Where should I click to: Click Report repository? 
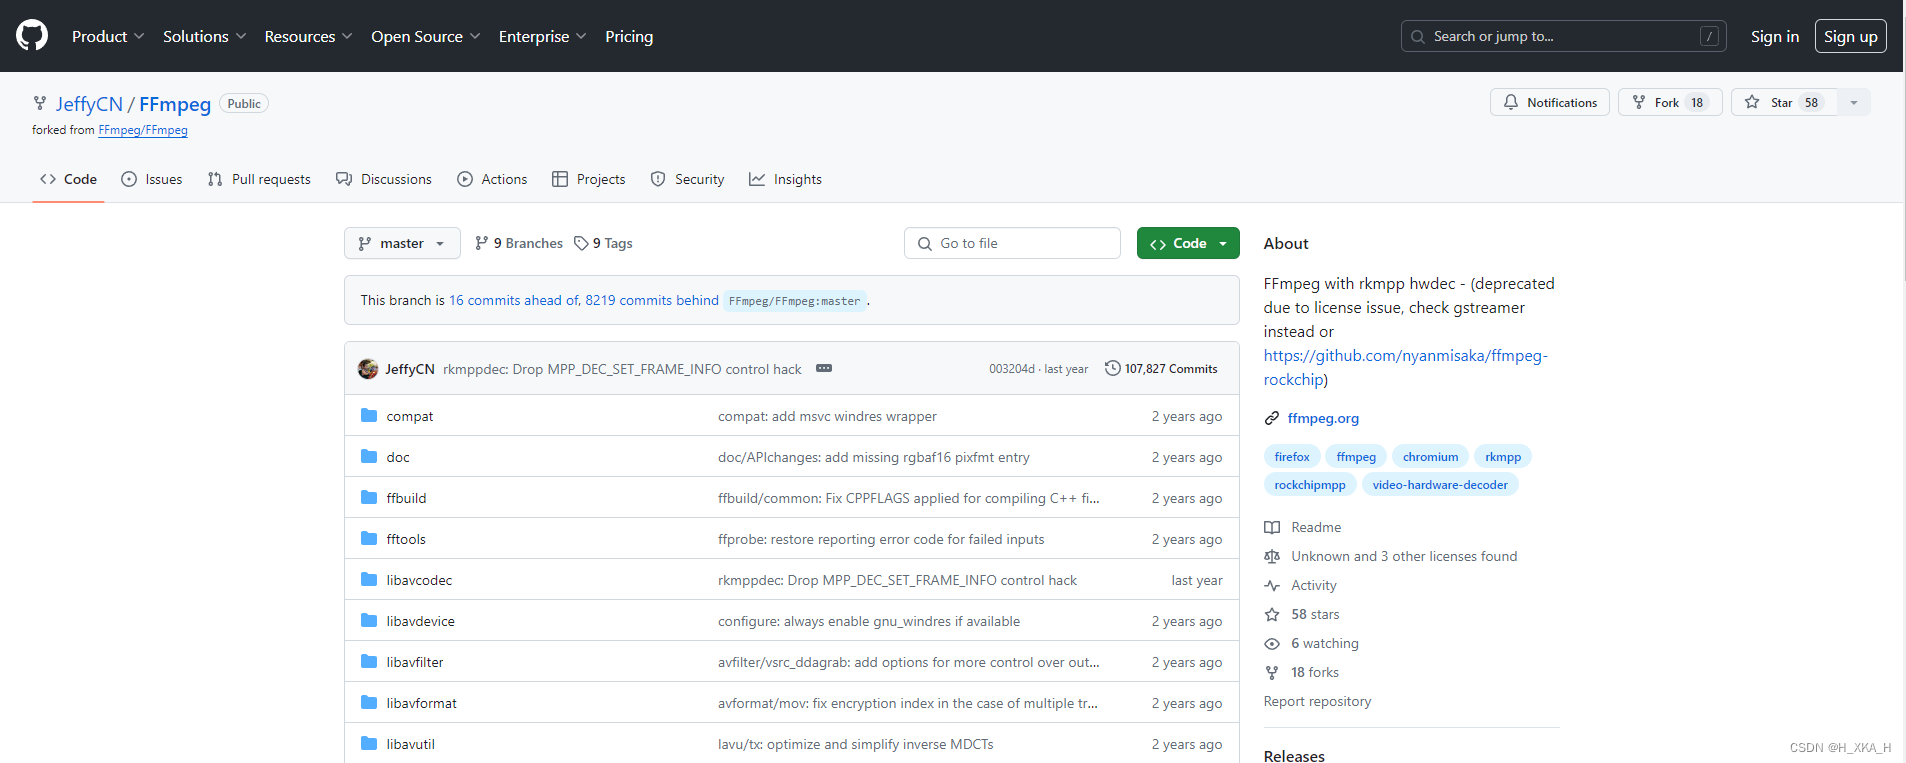[1317, 701]
